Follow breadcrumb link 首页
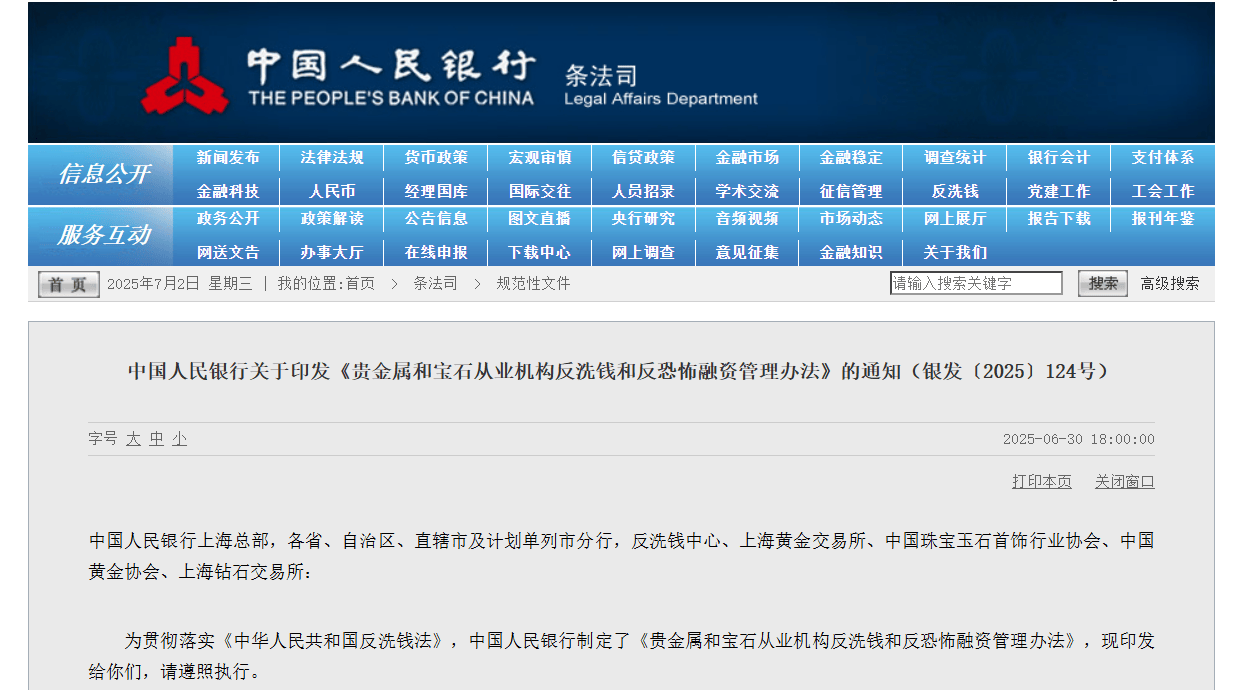This screenshot has width=1251, height=690. (x=360, y=284)
